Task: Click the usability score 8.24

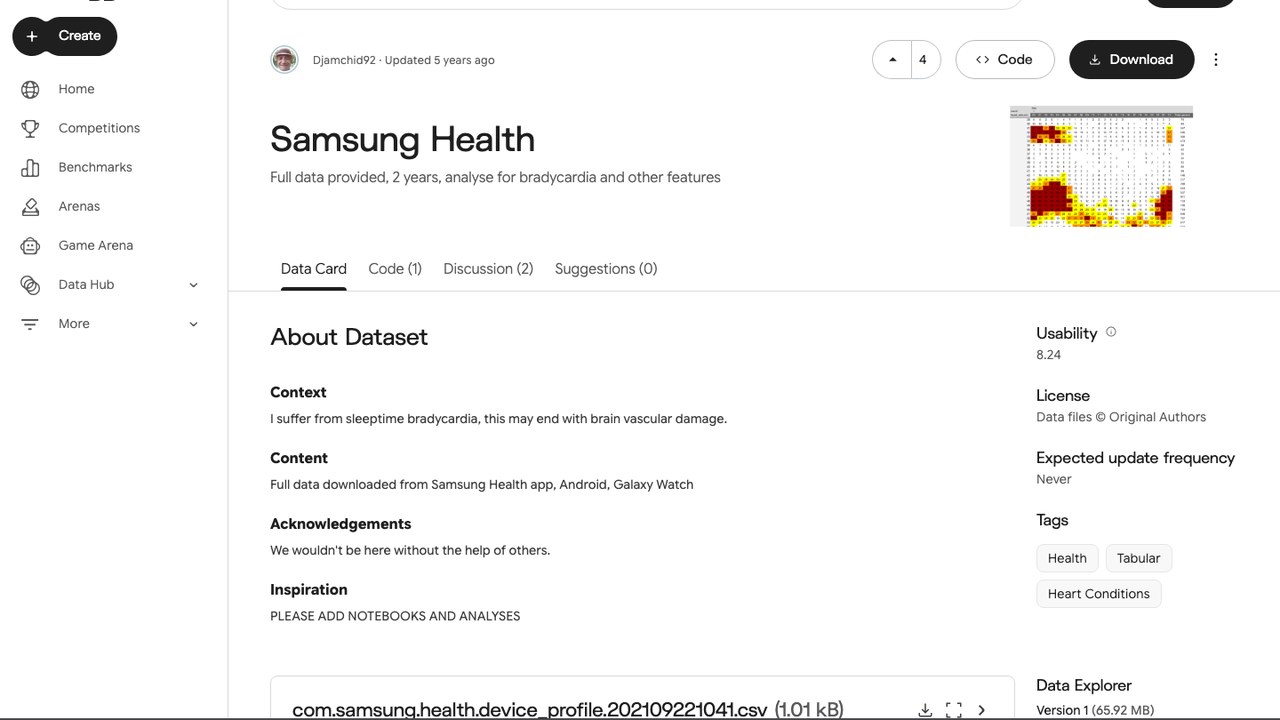Action: point(1049,355)
